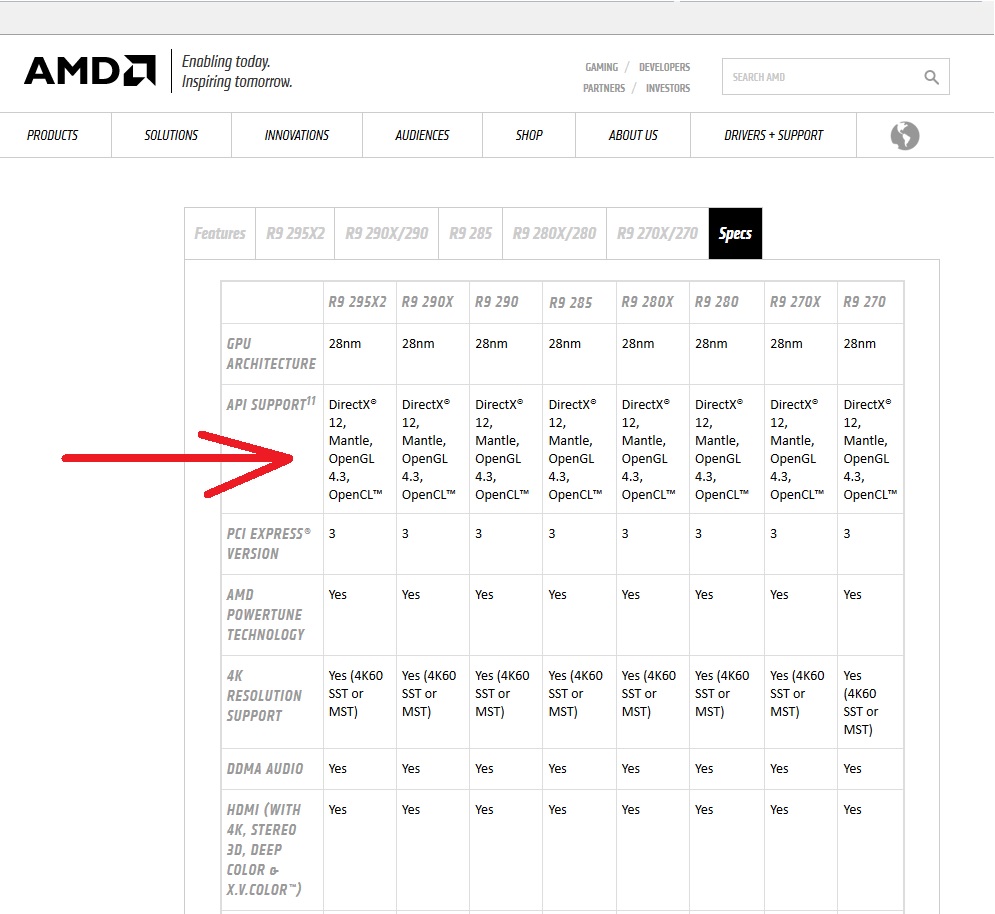Click the R9 295X2 column header
This screenshot has height=914, width=995.
coord(357,302)
